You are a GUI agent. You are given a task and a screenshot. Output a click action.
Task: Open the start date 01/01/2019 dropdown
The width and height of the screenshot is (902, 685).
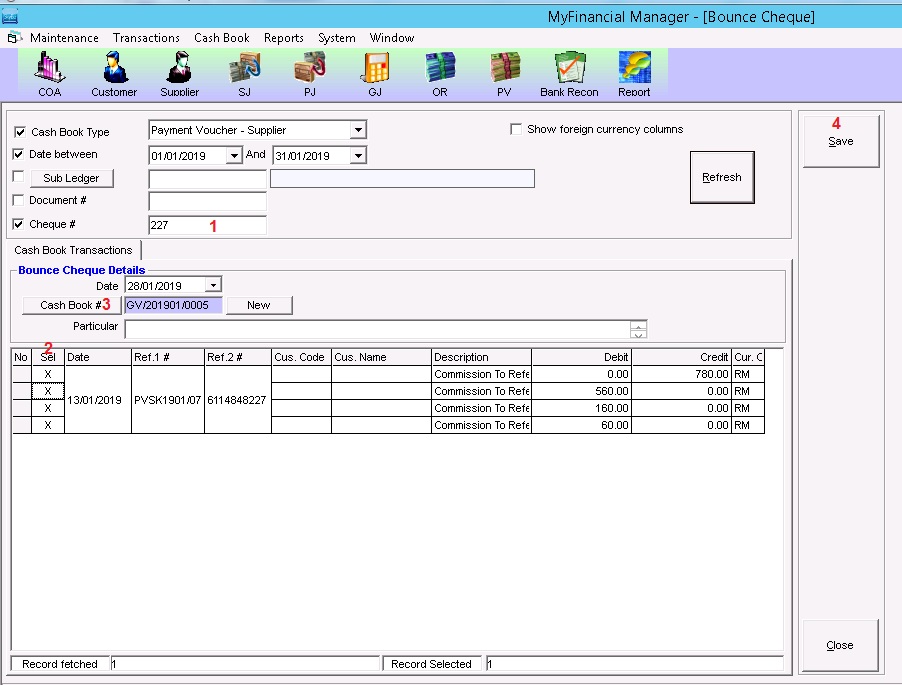tap(234, 156)
